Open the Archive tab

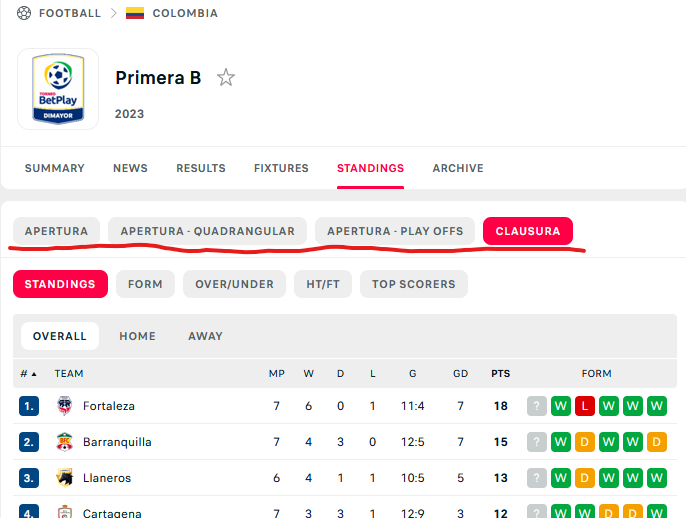(x=458, y=168)
